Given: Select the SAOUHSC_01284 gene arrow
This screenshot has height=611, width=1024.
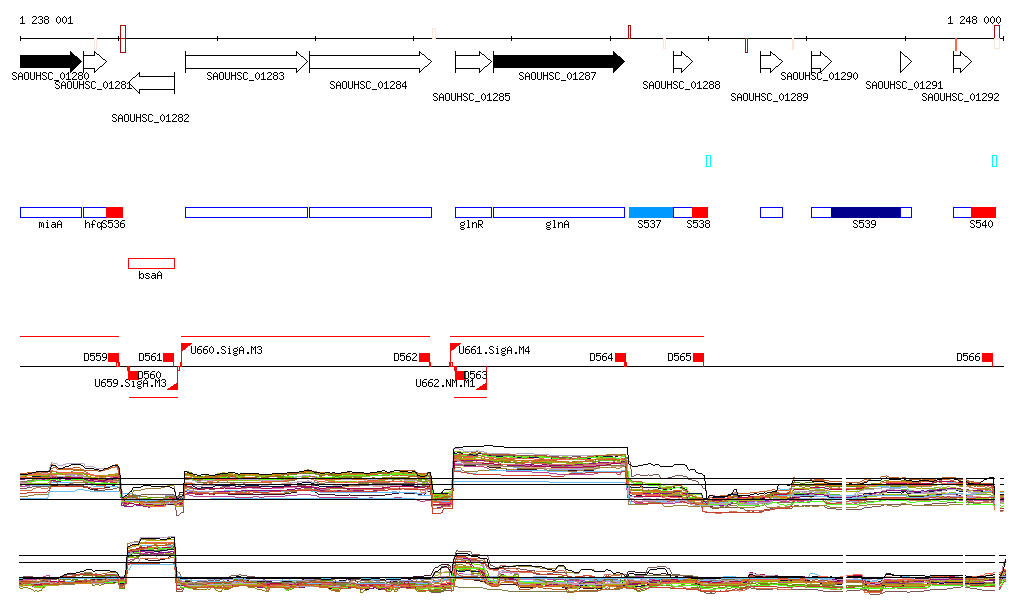Looking at the screenshot, I should tap(371, 62).
